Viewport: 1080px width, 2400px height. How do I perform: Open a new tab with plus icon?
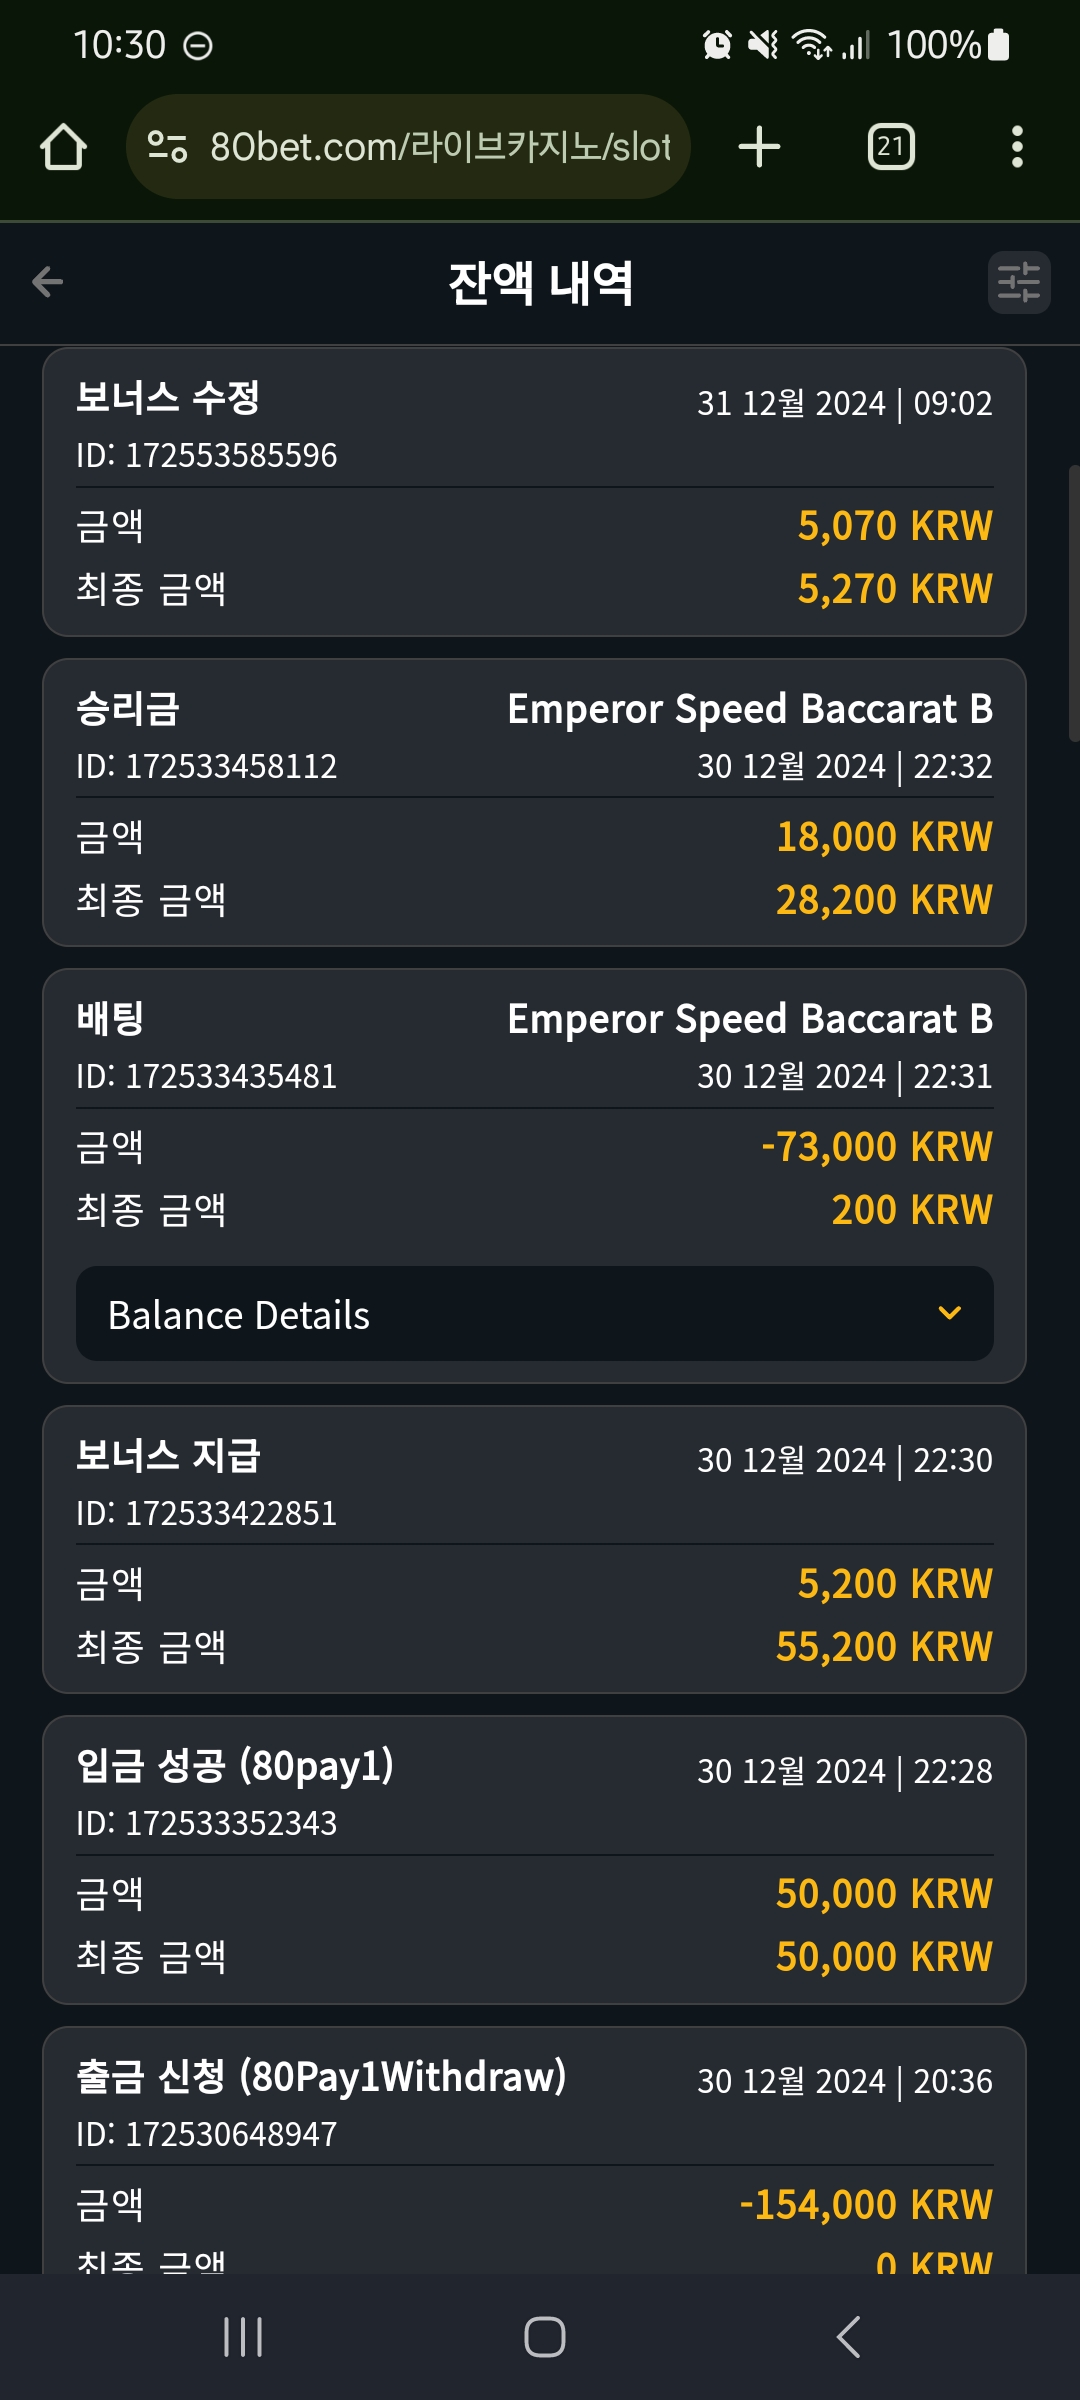point(759,147)
